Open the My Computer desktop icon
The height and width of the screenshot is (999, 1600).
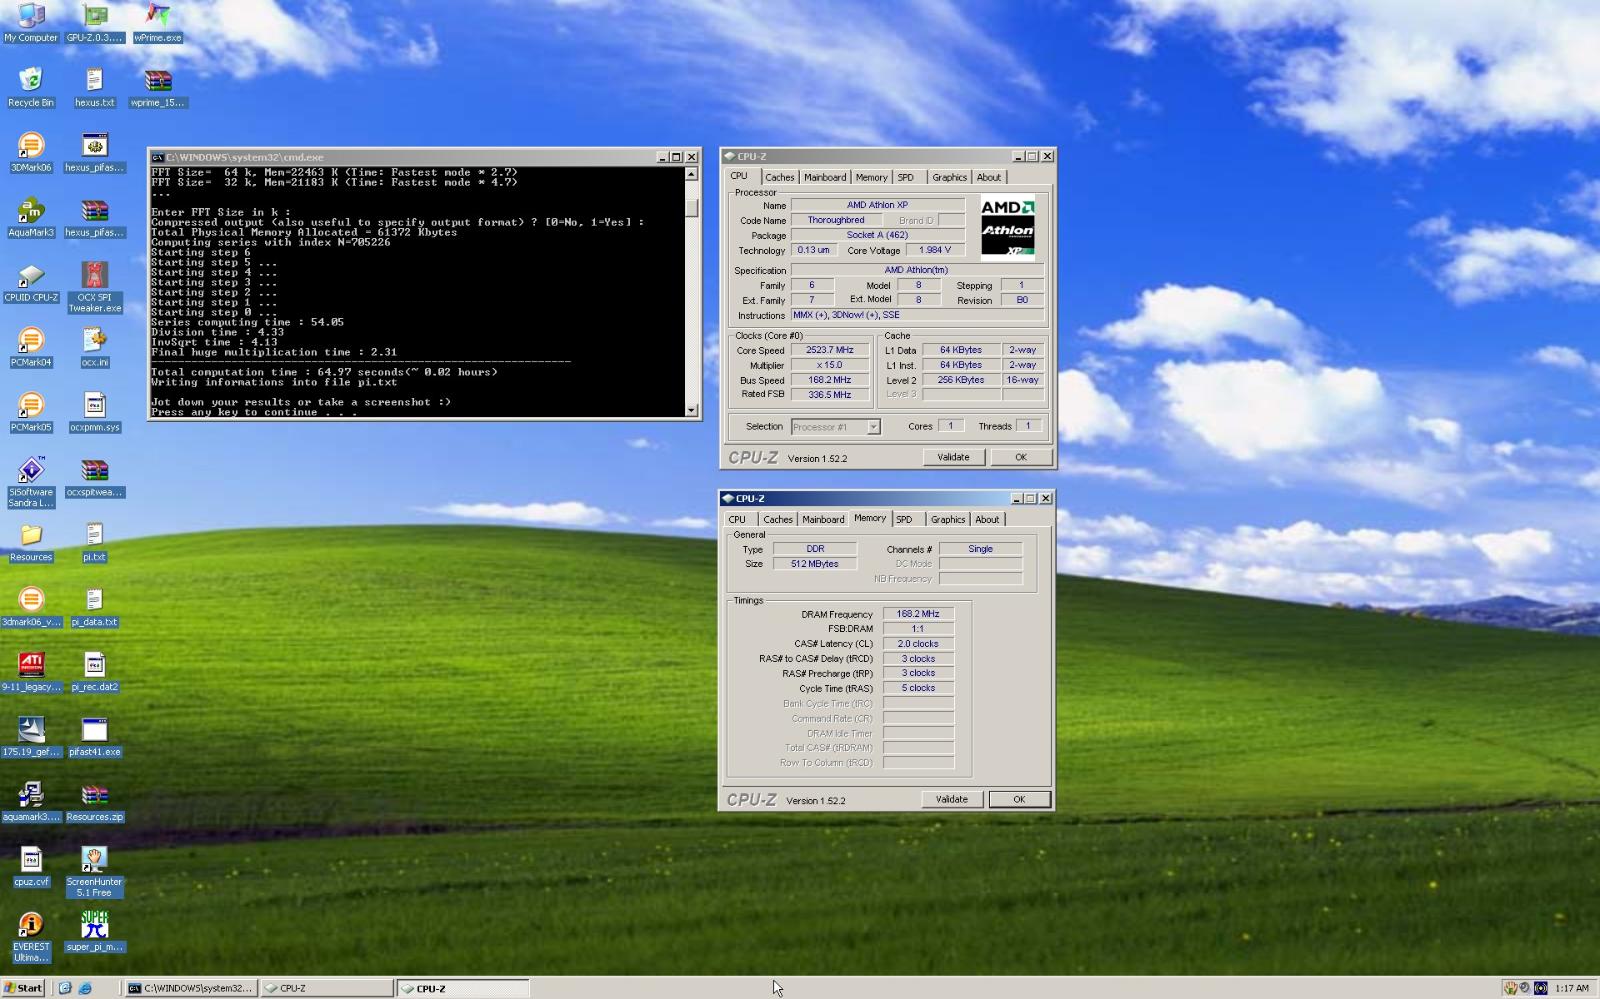(x=31, y=23)
